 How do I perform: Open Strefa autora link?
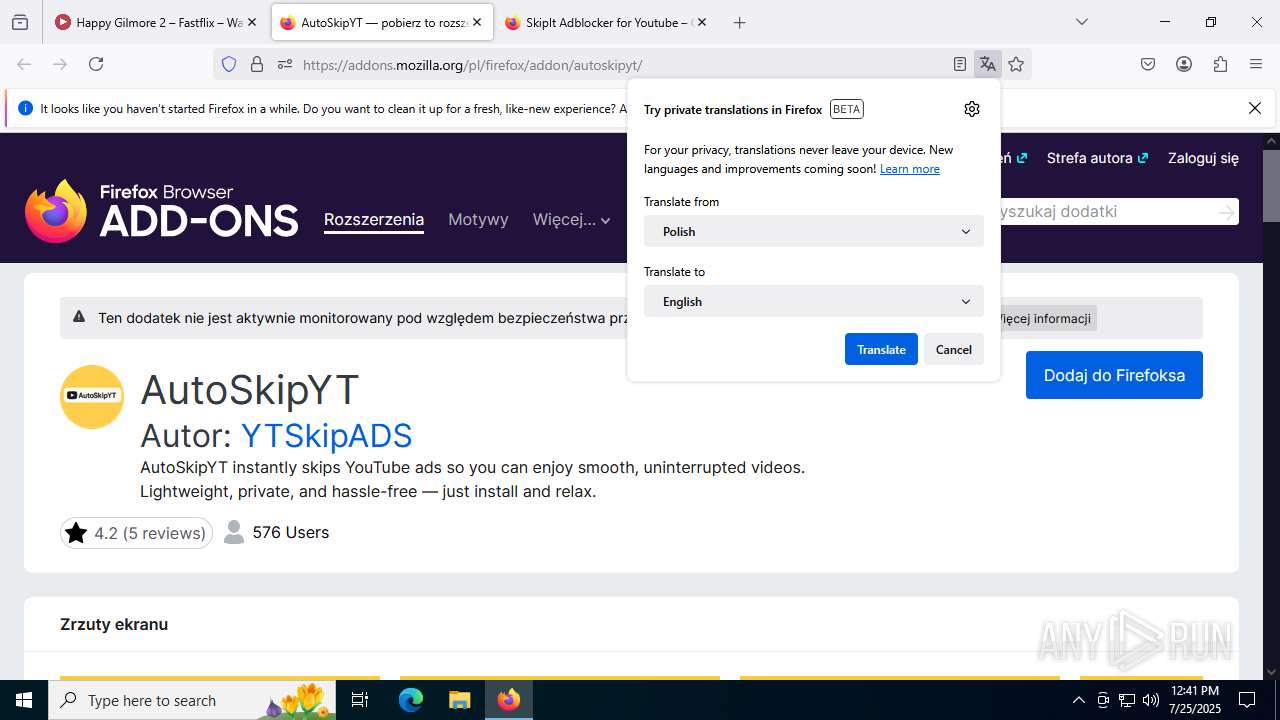[x=1097, y=158]
